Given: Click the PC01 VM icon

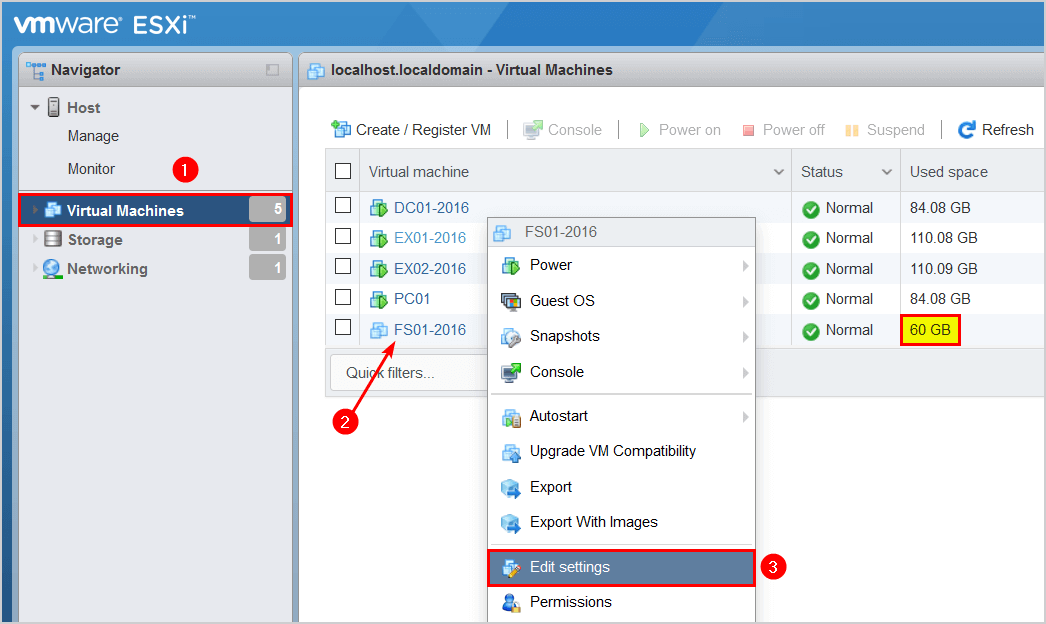Looking at the screenshot, I should click(x=379, y=300).
